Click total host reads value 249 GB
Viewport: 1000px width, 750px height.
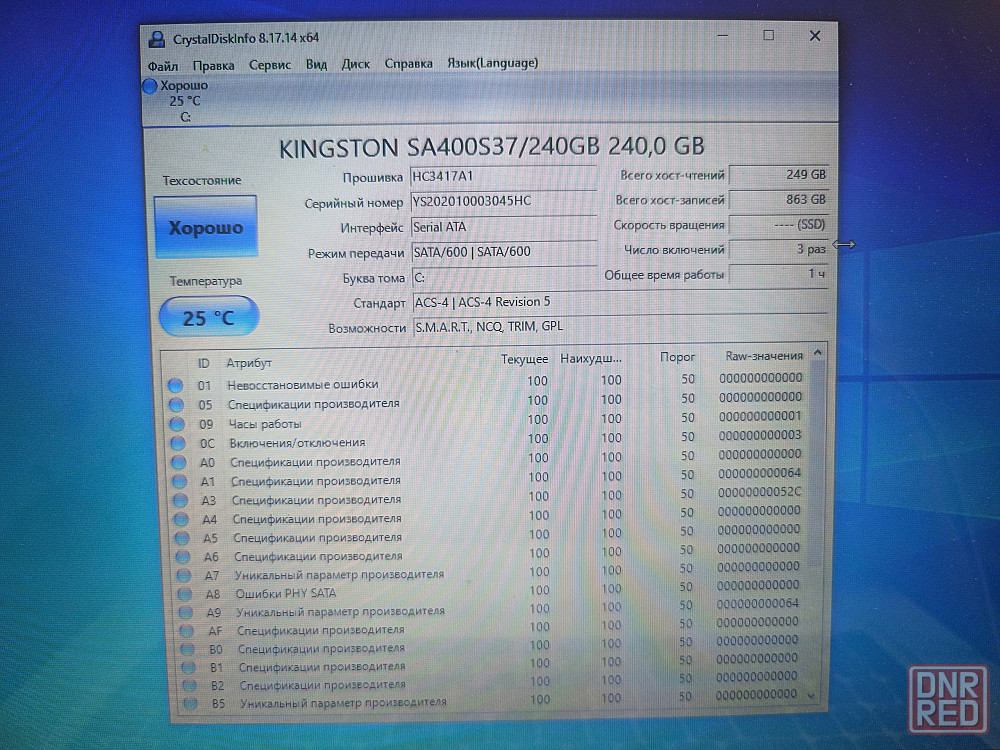coord(779,175)
